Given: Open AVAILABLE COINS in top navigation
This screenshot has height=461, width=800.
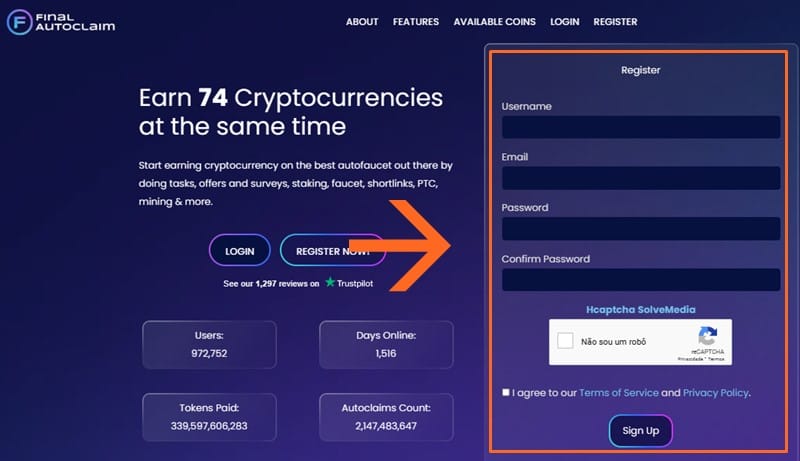Looking at the screenshot, I should [x=494, y=22].
